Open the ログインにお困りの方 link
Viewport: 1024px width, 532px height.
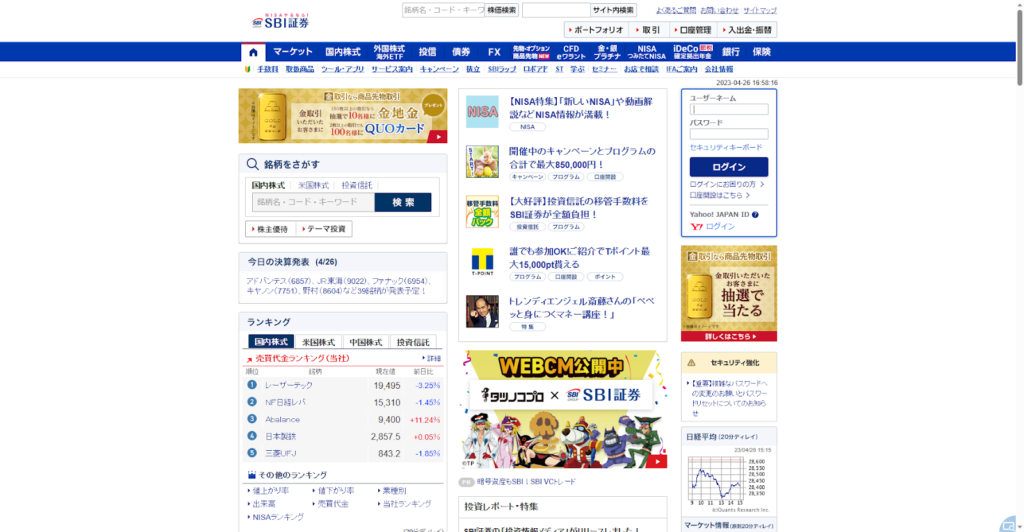(726, 185)
